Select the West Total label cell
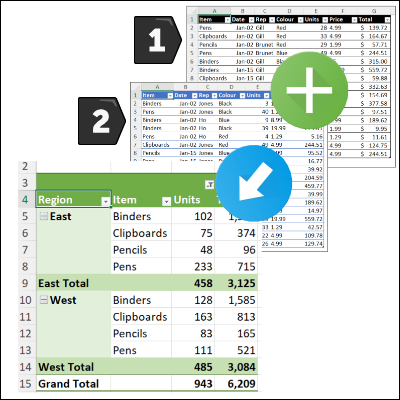Image resolution: width=400 pixels, height=400 pixels. pos(66,367)
